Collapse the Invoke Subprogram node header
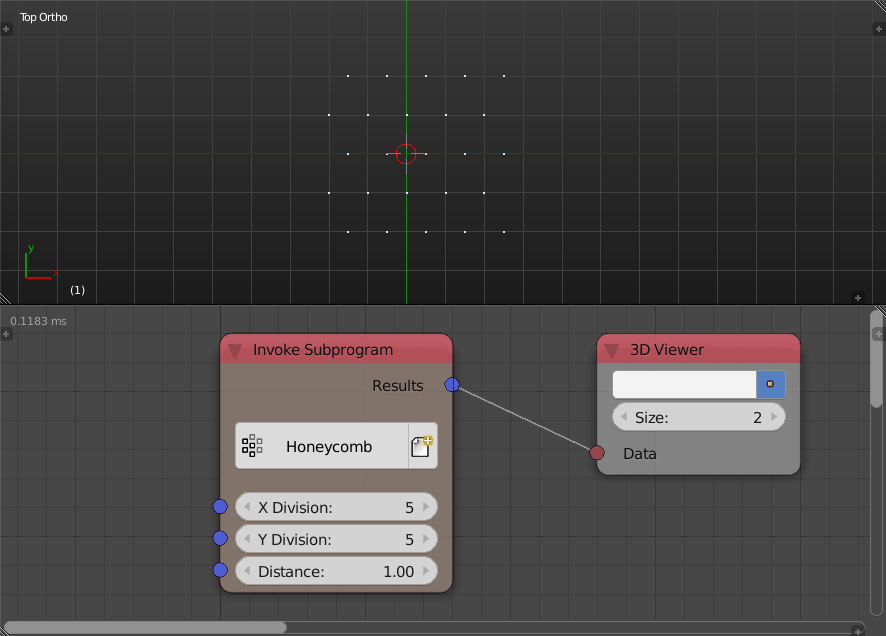The height and width of the screenshot is (636, 886). 234,349
